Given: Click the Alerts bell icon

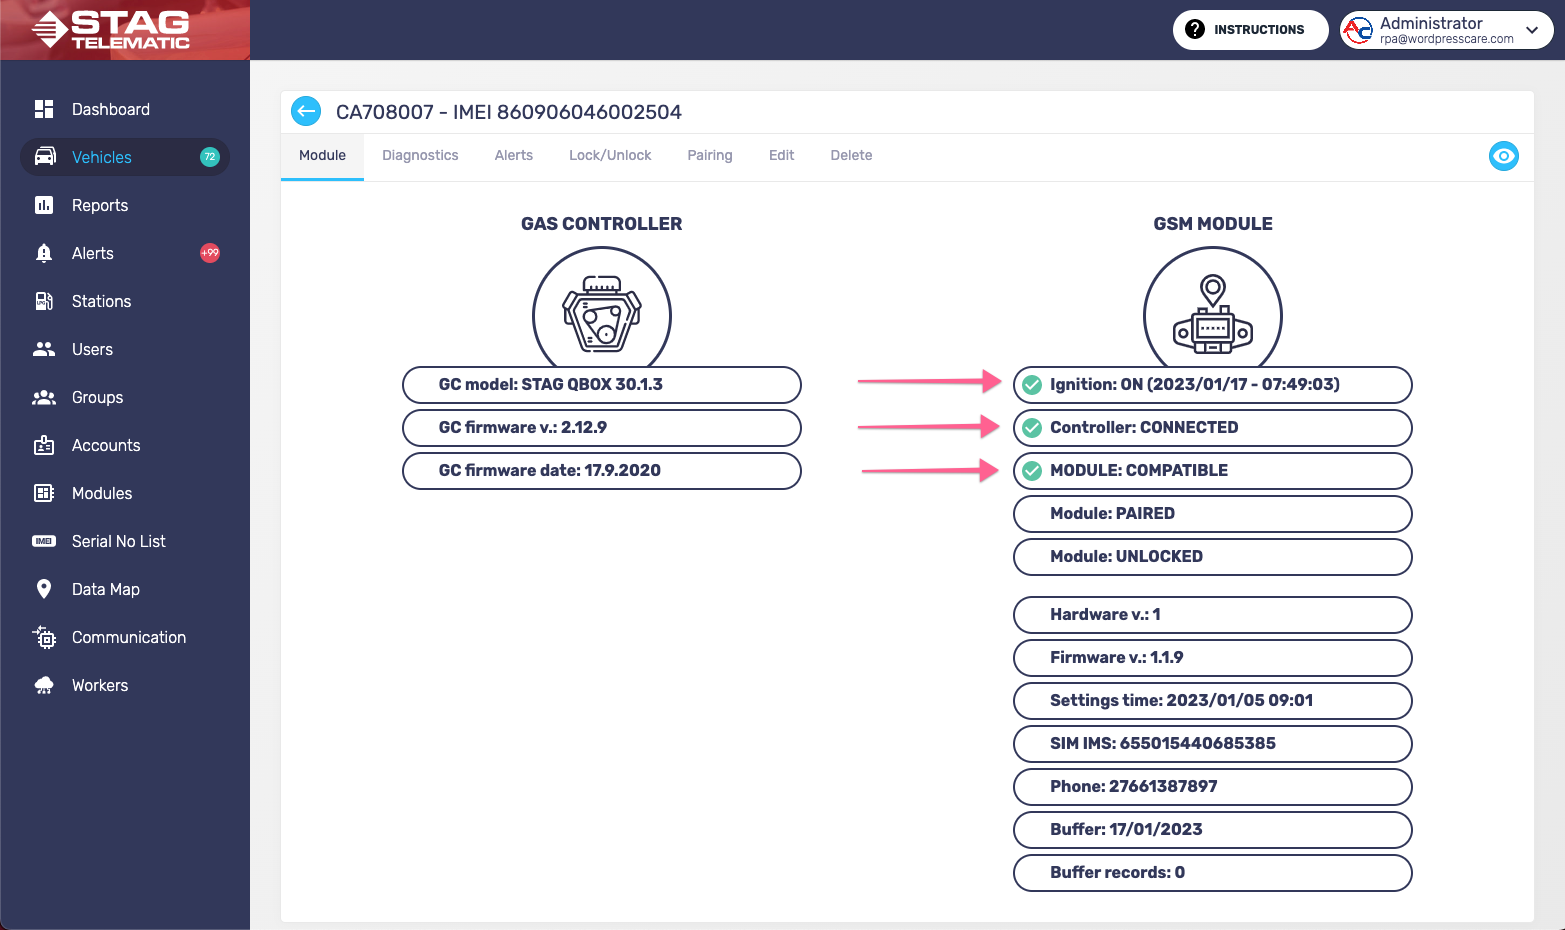Looking at the screenshot, I should click(44, 253).
